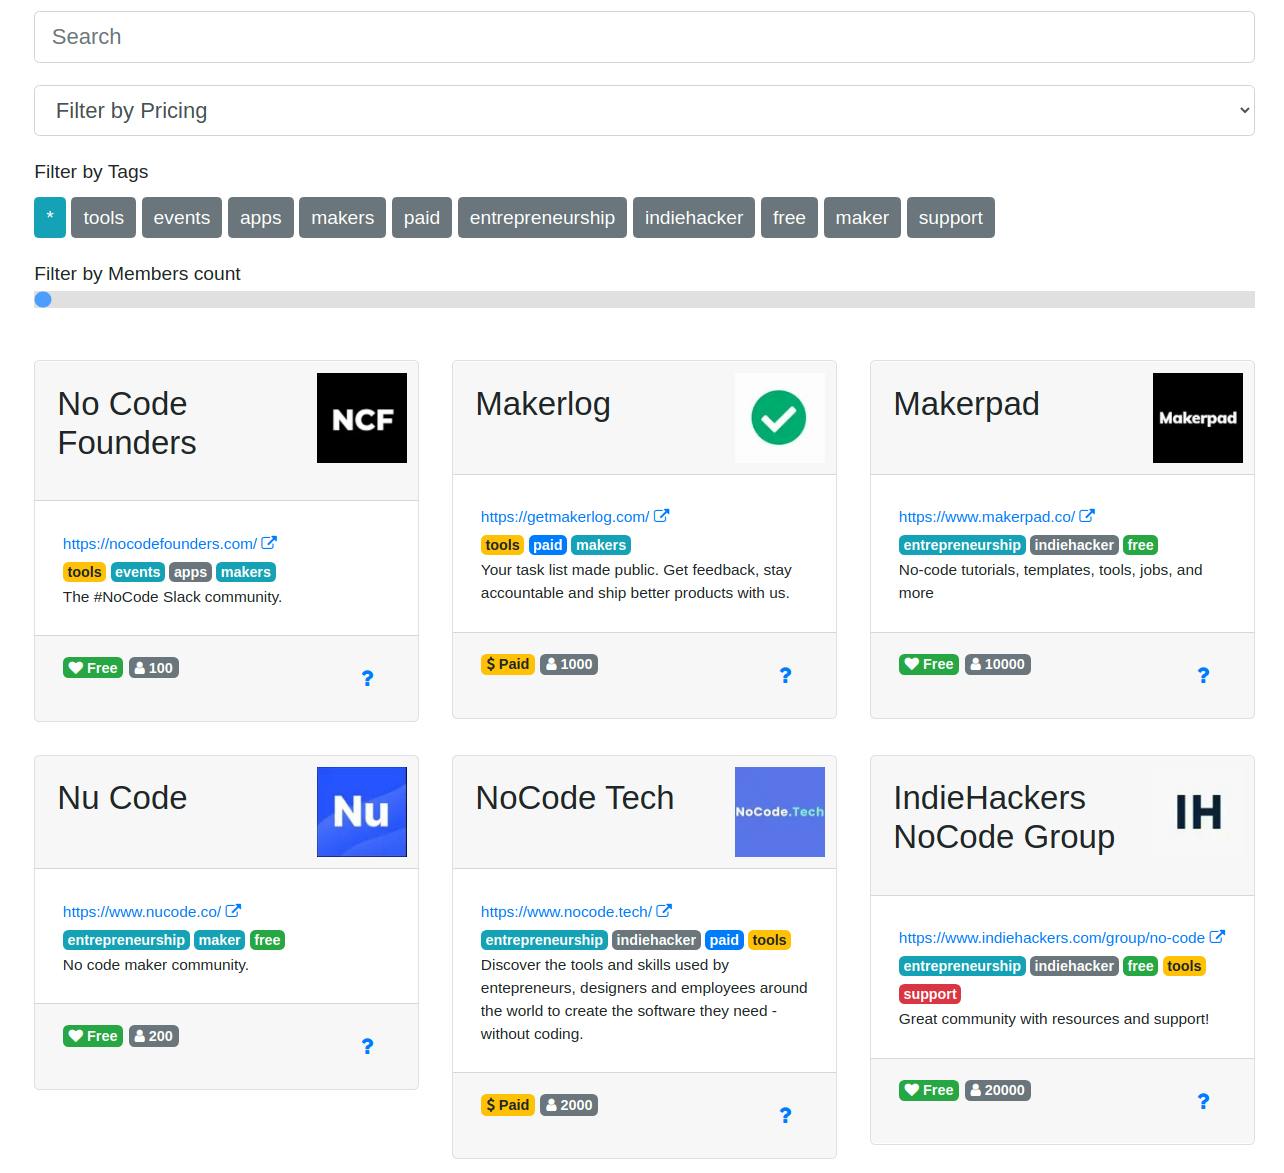Click the Paid badge on NoCode Tech

click(x=508, y=1105)
